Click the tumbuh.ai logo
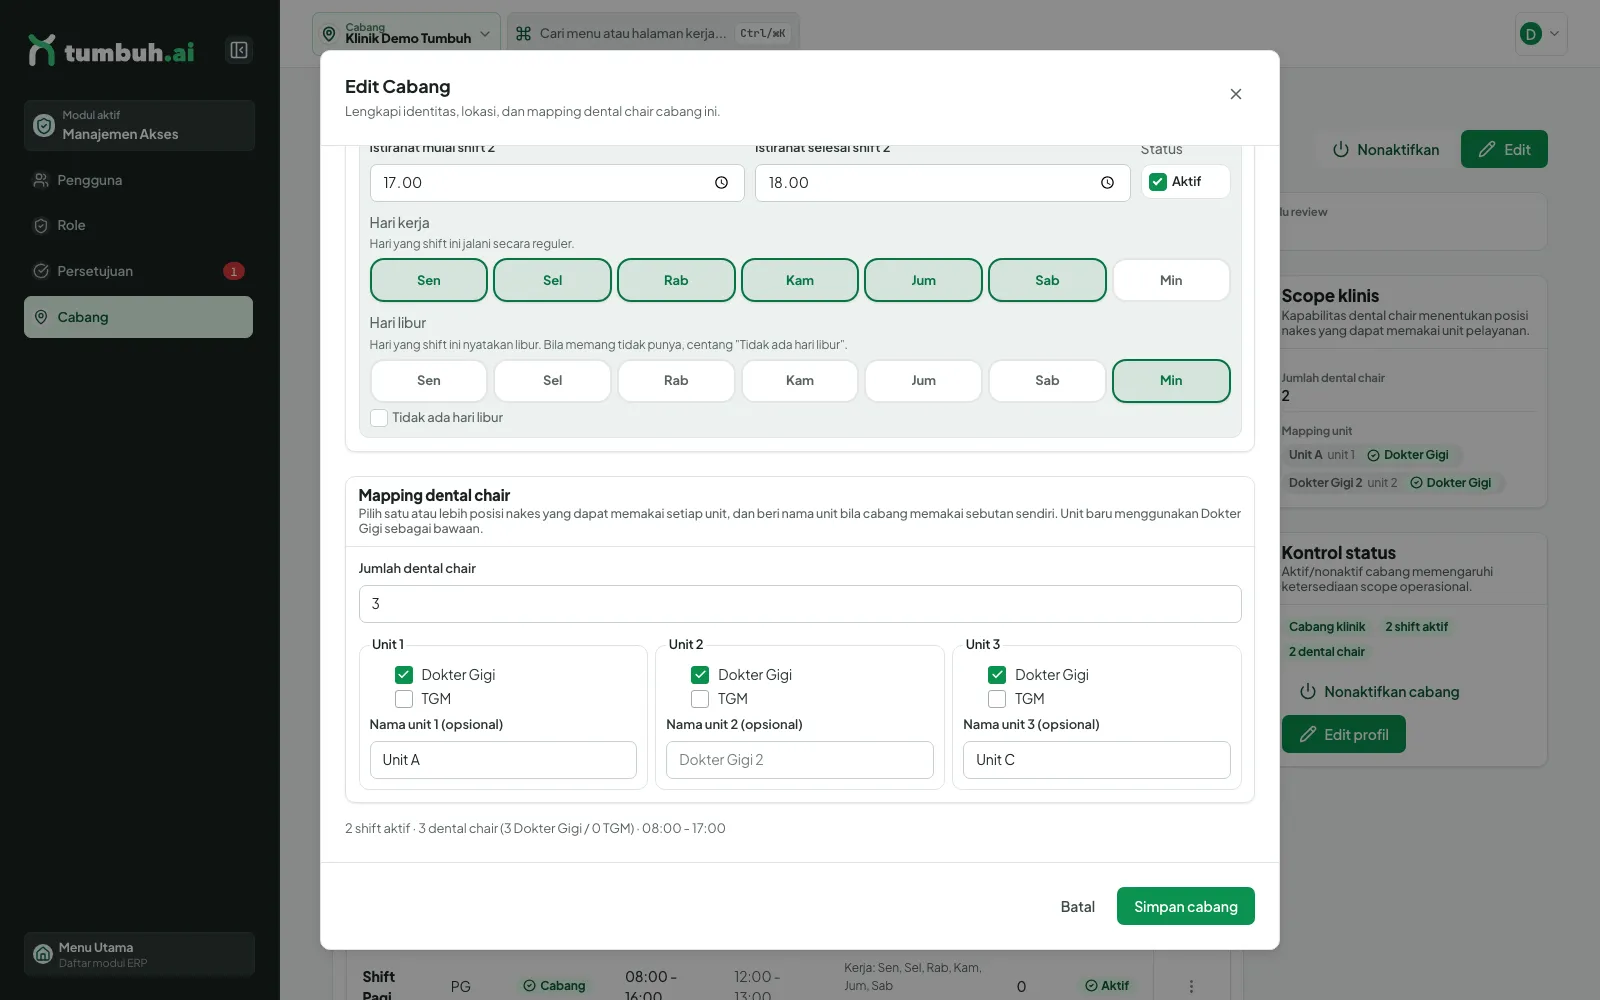The width and height of the screenshot is (1600, 1000). coord(111,51)
